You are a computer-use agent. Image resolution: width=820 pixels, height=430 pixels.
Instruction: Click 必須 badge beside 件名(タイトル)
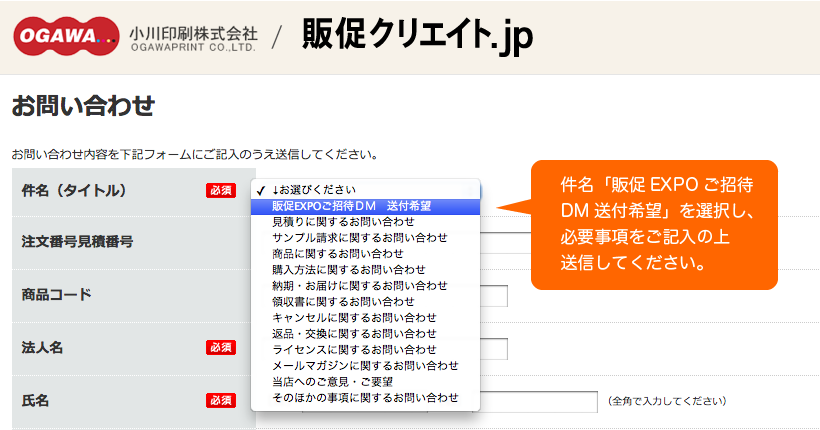coord(221,190)
